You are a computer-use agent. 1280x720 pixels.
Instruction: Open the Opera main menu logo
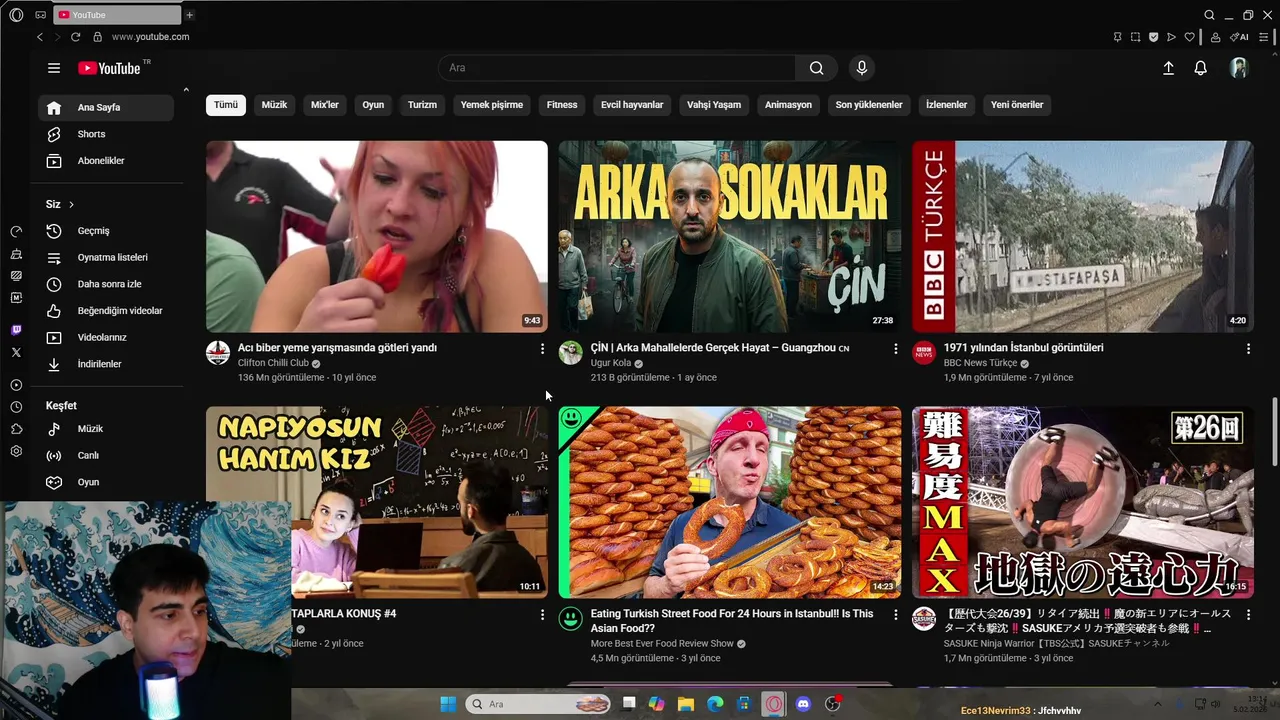(x=16, y=15)
